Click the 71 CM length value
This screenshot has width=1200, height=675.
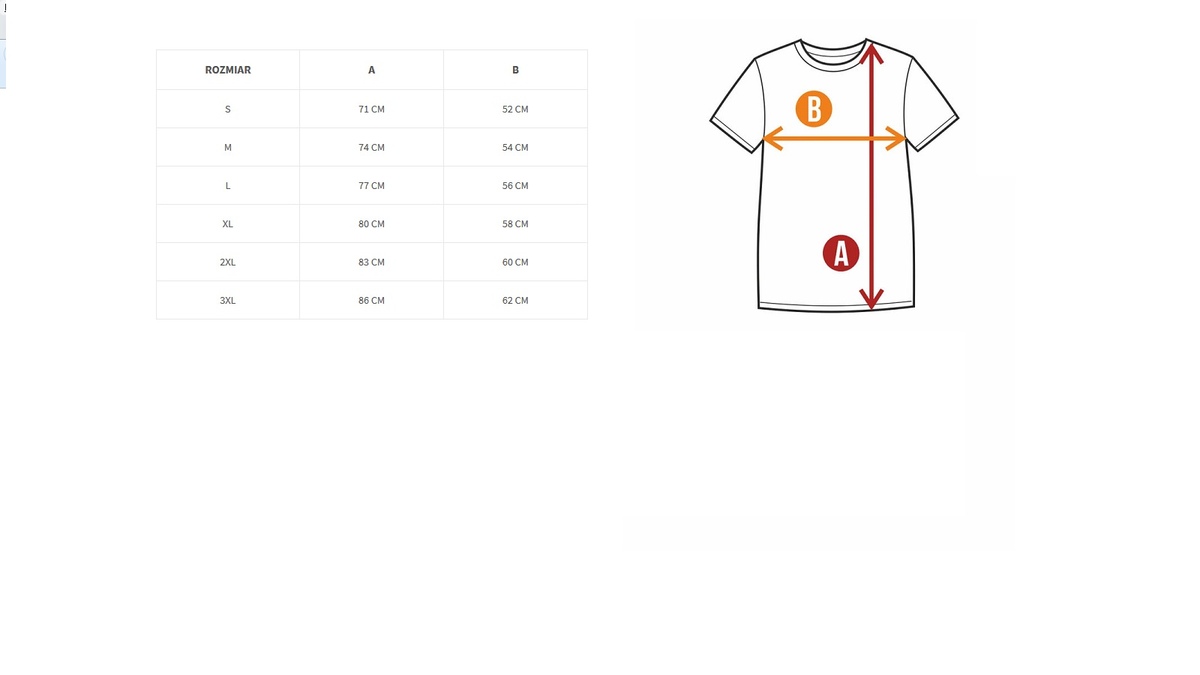(372, 109)
